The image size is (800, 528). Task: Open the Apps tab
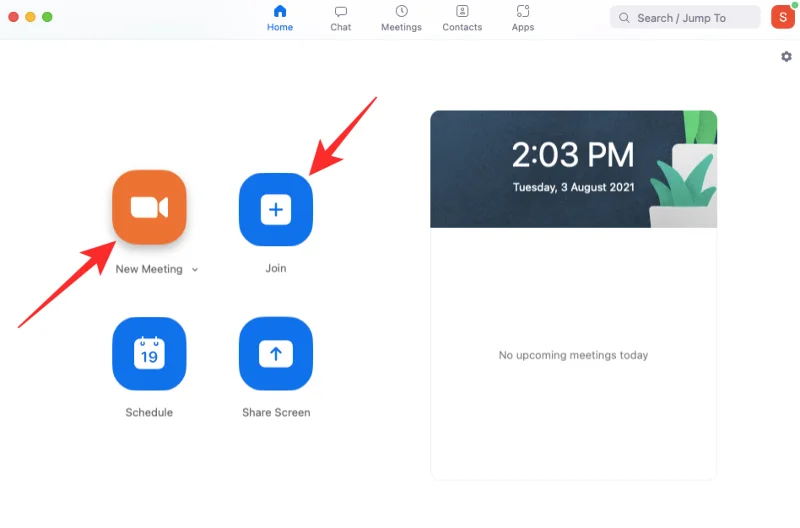[523, 18]
